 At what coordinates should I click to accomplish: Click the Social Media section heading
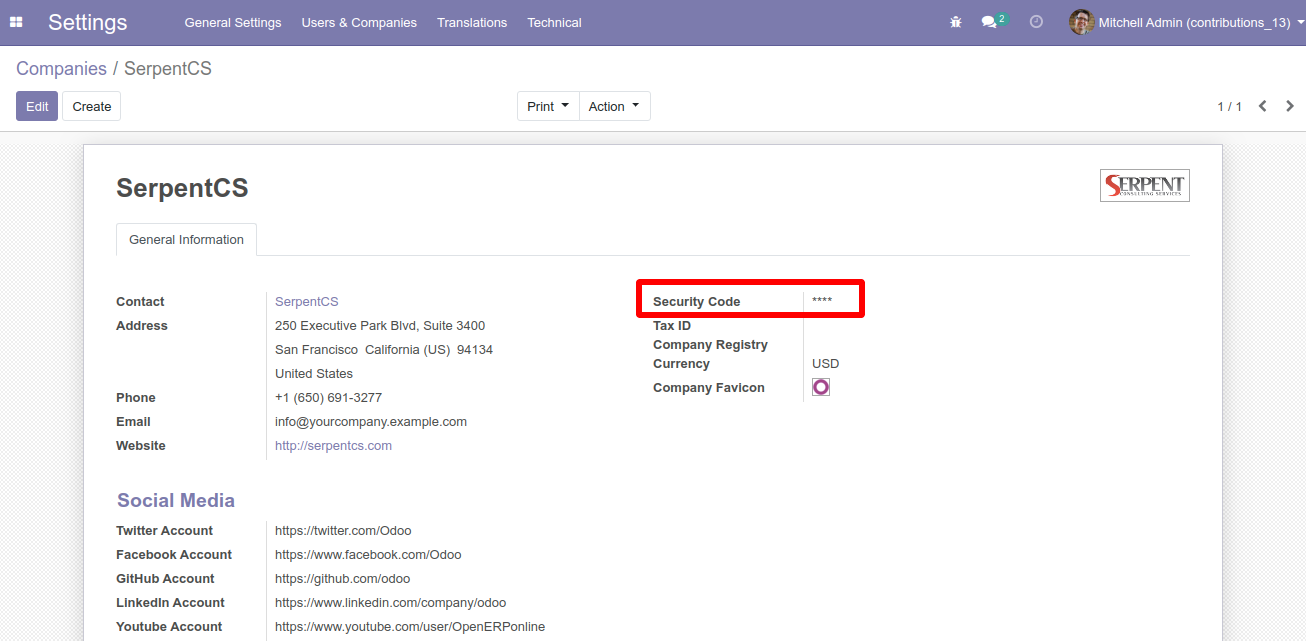pyautogui.click(x=176, y=501)
